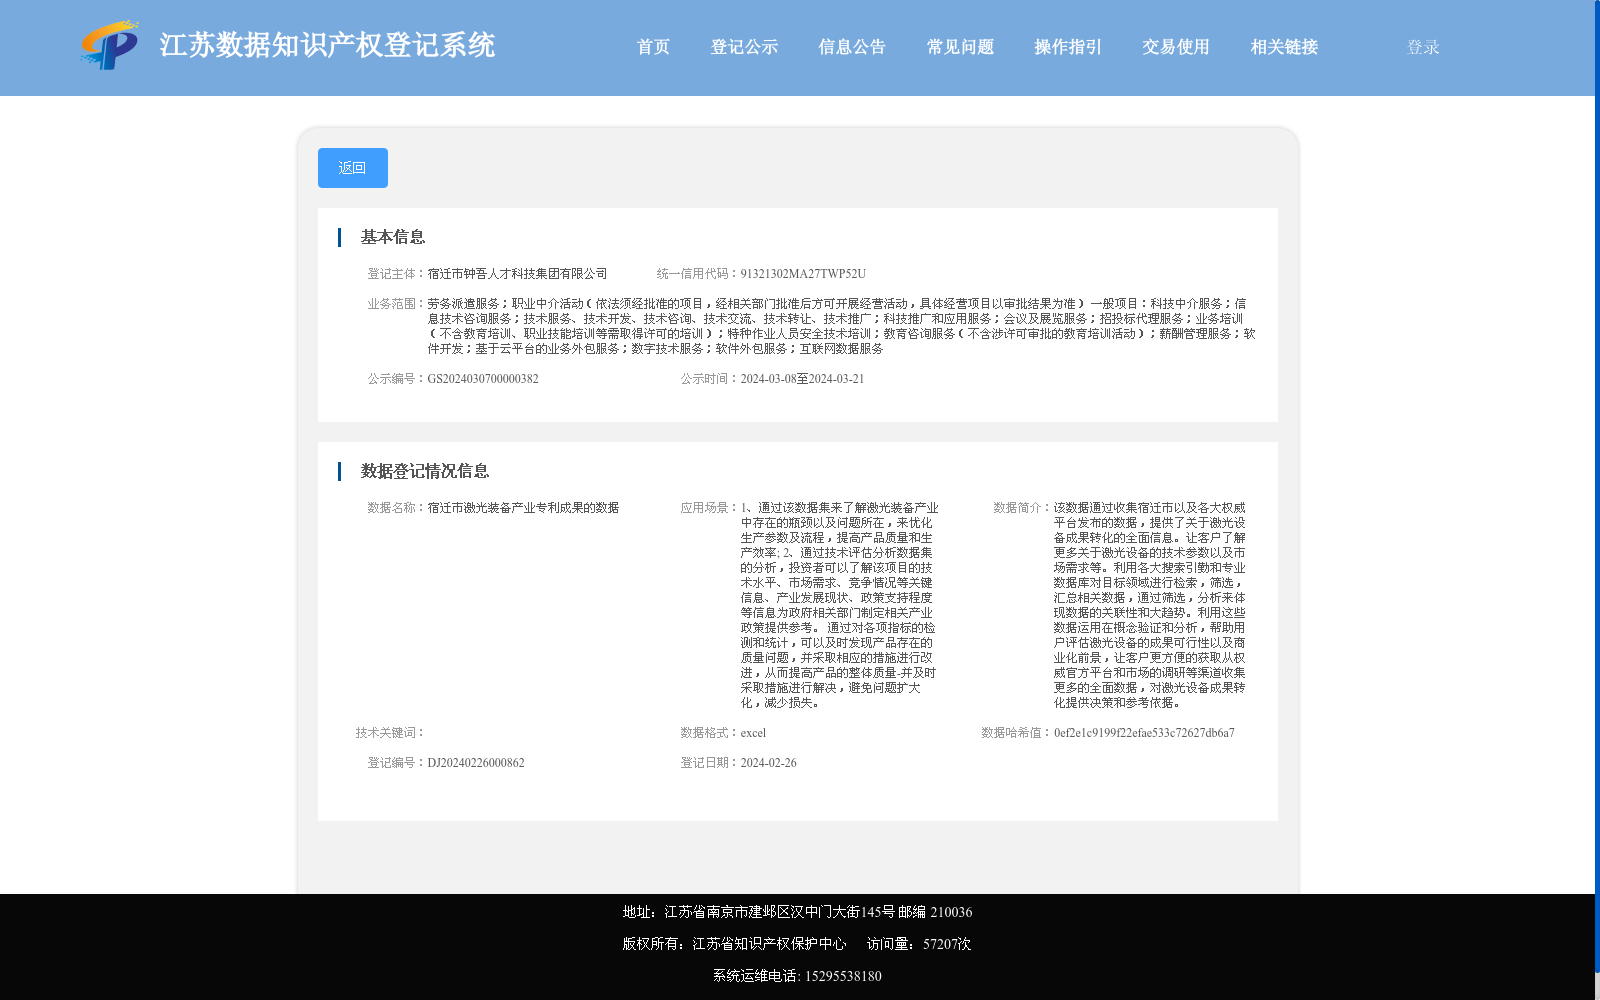Open the 交易使用 menu item

coord(1176,47)
